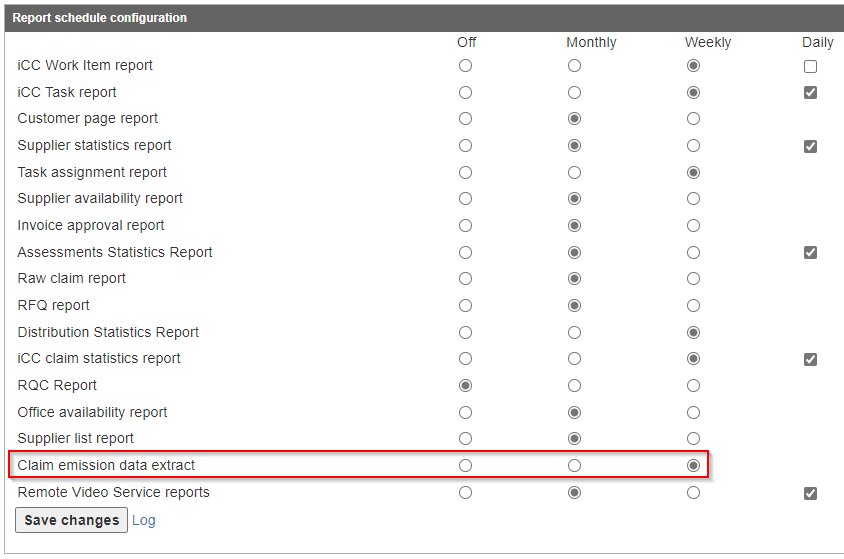Select Monthly for RQC Report
This screenshot has width=844, height=559.
pyautogui.click(x=574, y=385)
